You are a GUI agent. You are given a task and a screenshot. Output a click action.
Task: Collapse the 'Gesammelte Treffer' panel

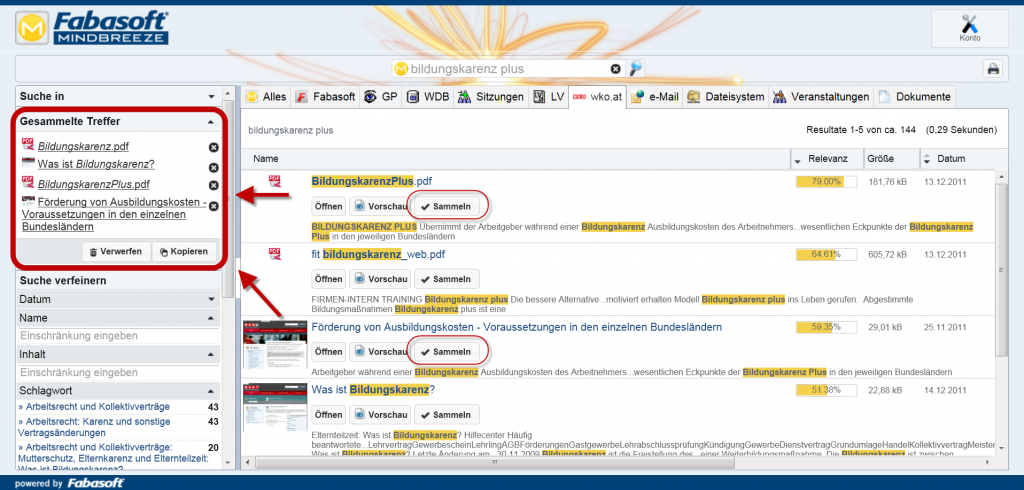(211, 122)
